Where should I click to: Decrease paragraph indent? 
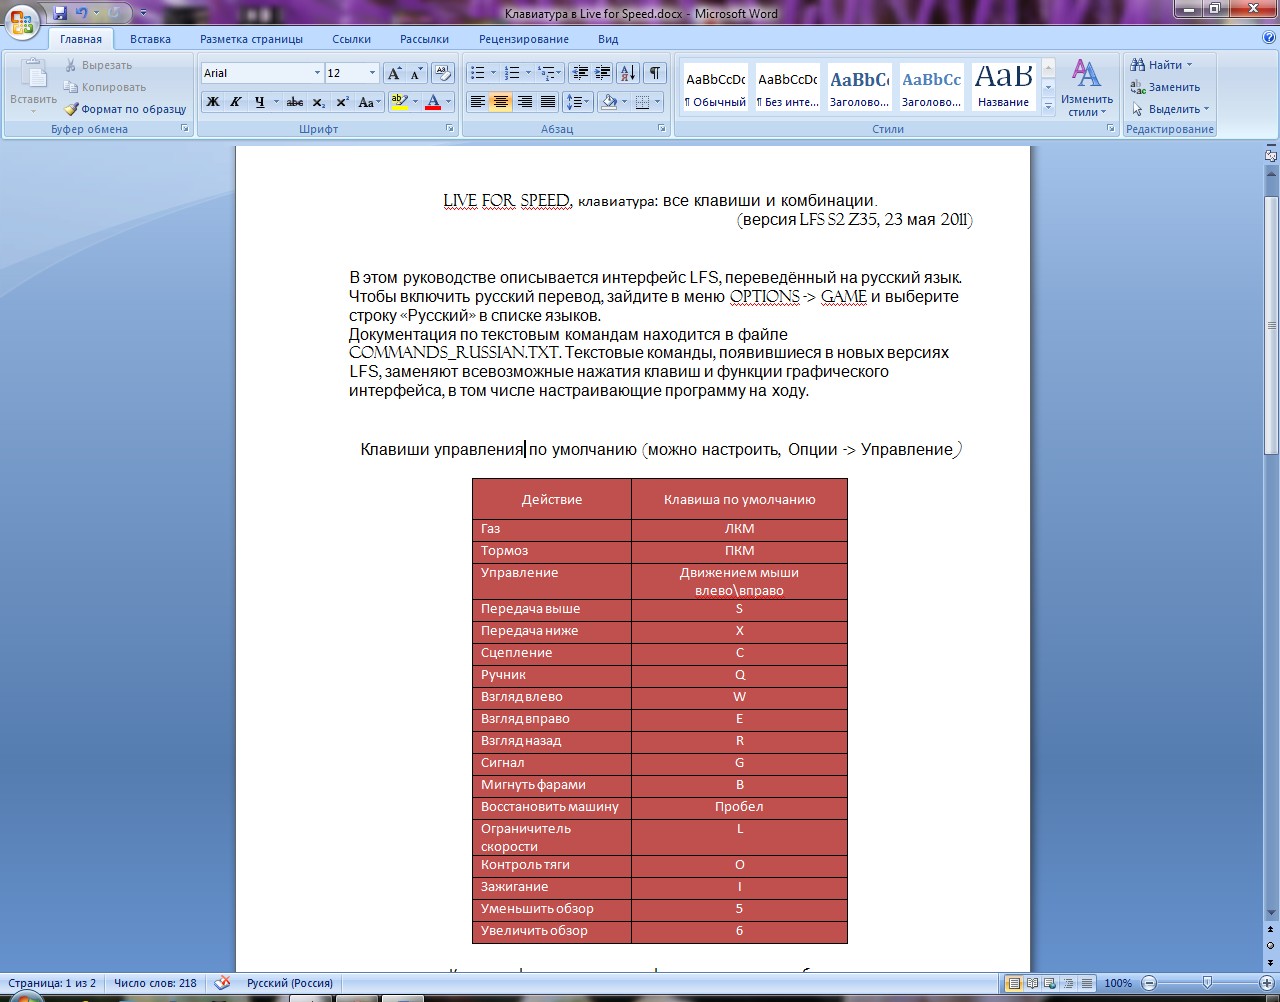point(579,73)
